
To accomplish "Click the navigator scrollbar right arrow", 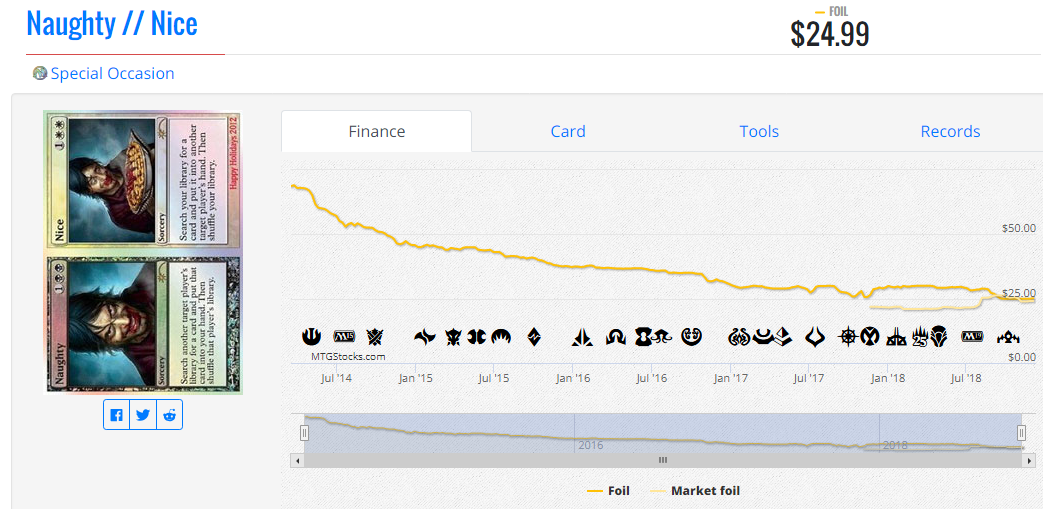I will click(x=1030, y=460).
